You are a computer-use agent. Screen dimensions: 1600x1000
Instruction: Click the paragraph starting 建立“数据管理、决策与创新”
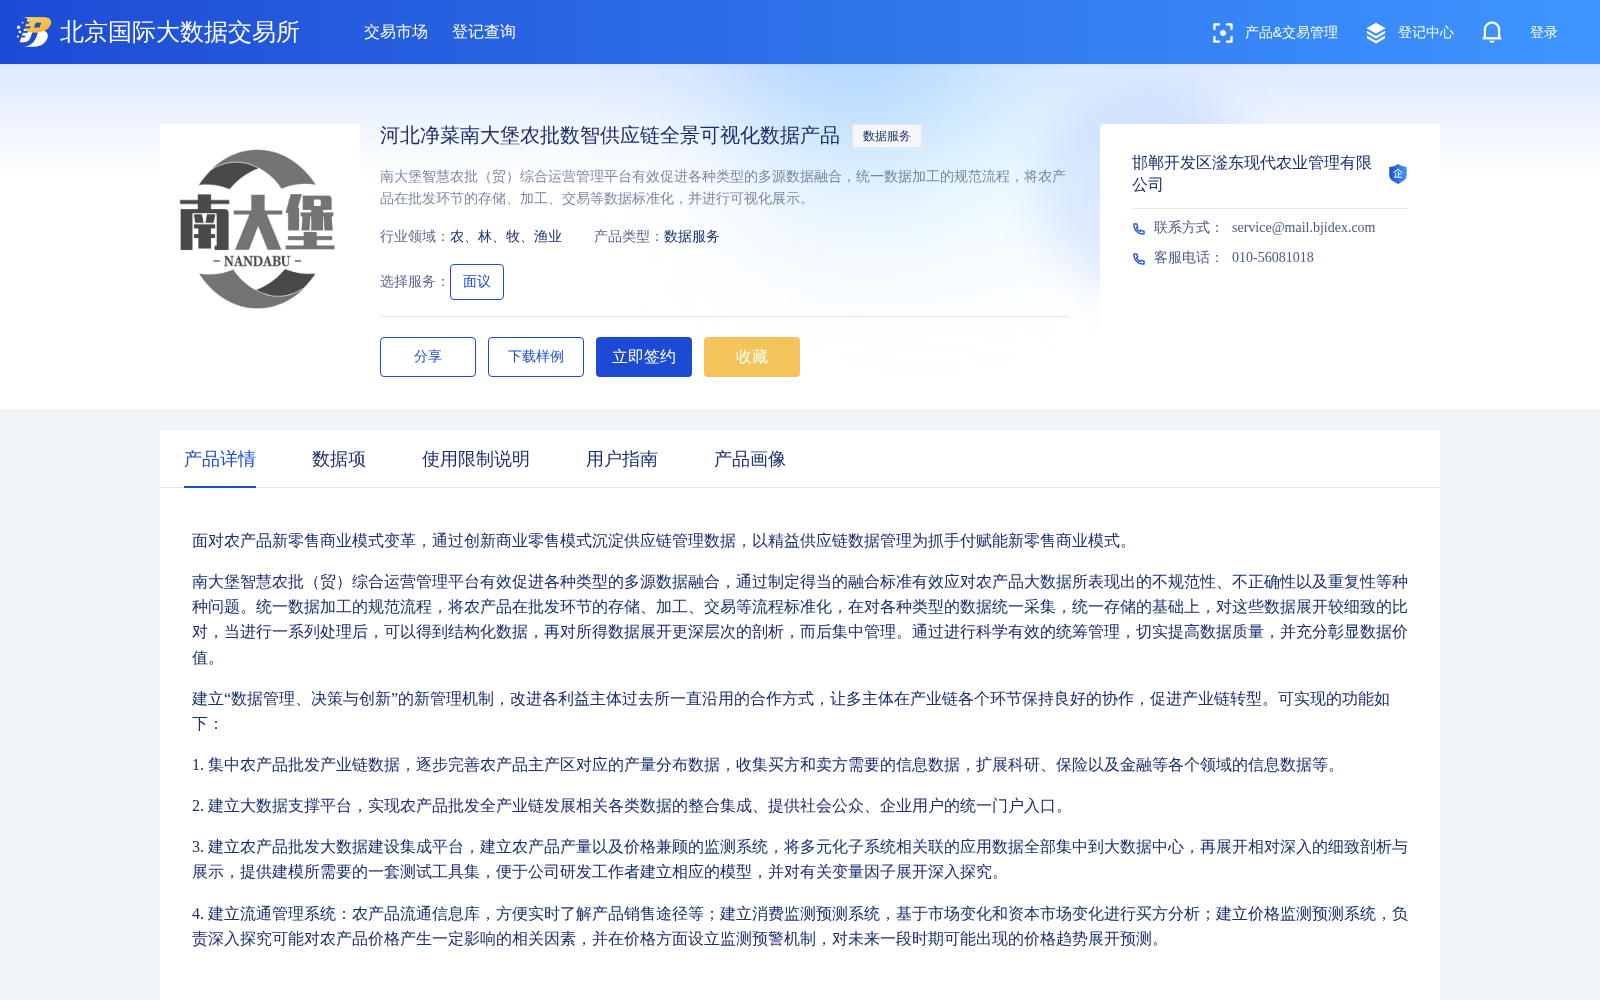point(791,711)
